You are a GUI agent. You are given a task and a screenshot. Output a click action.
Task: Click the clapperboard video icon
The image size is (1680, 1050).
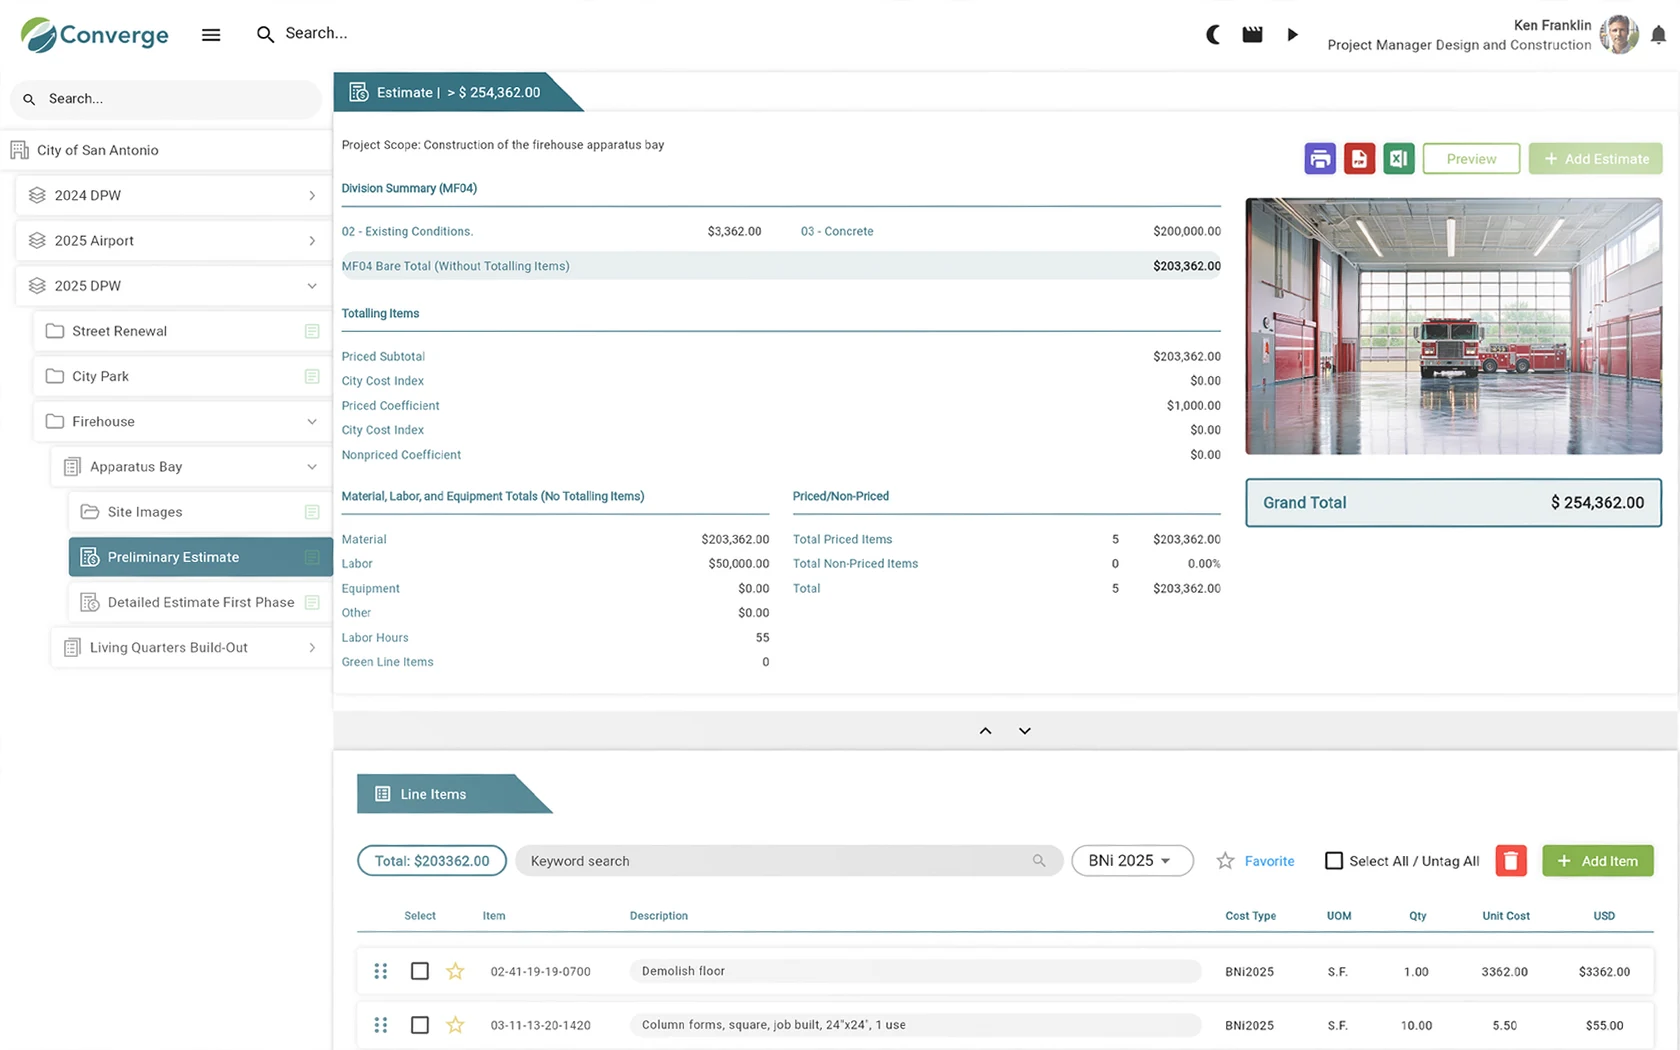pos(1252,35)
